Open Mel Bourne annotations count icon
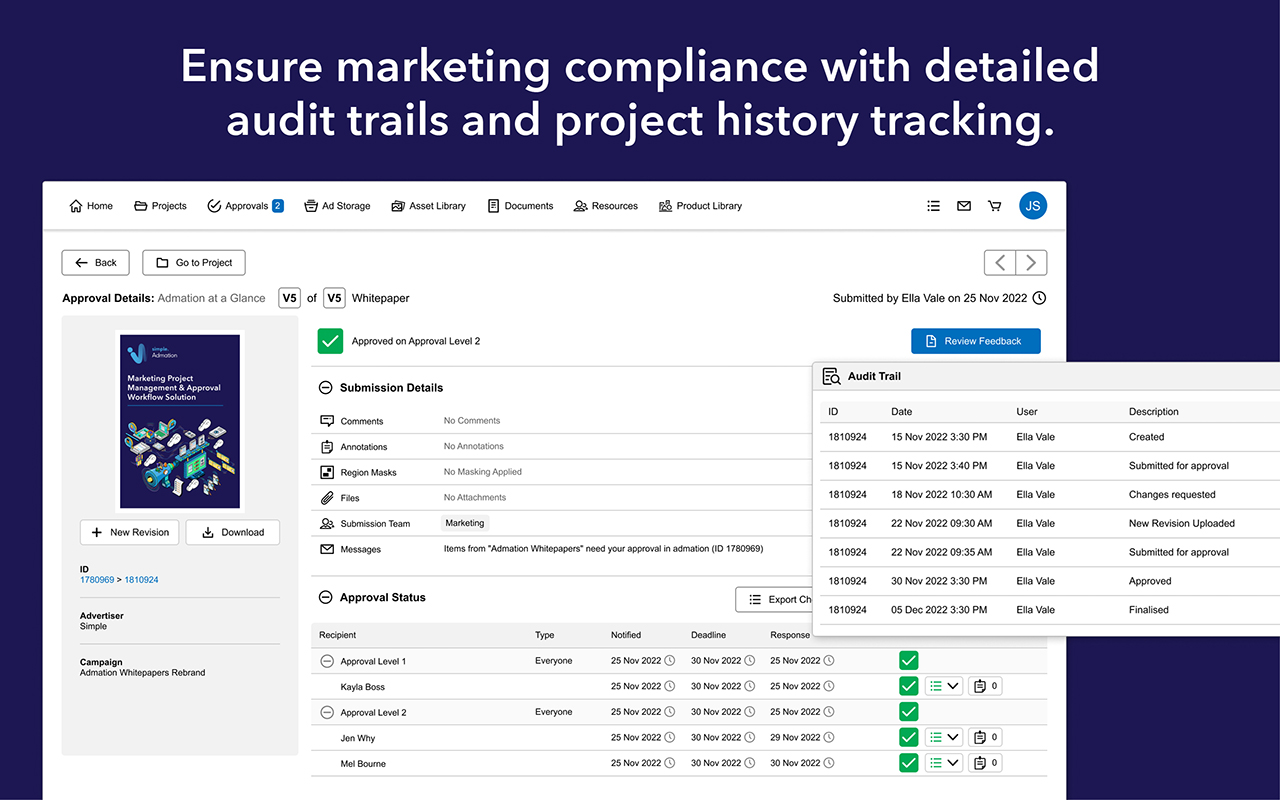 click(985, 762)
